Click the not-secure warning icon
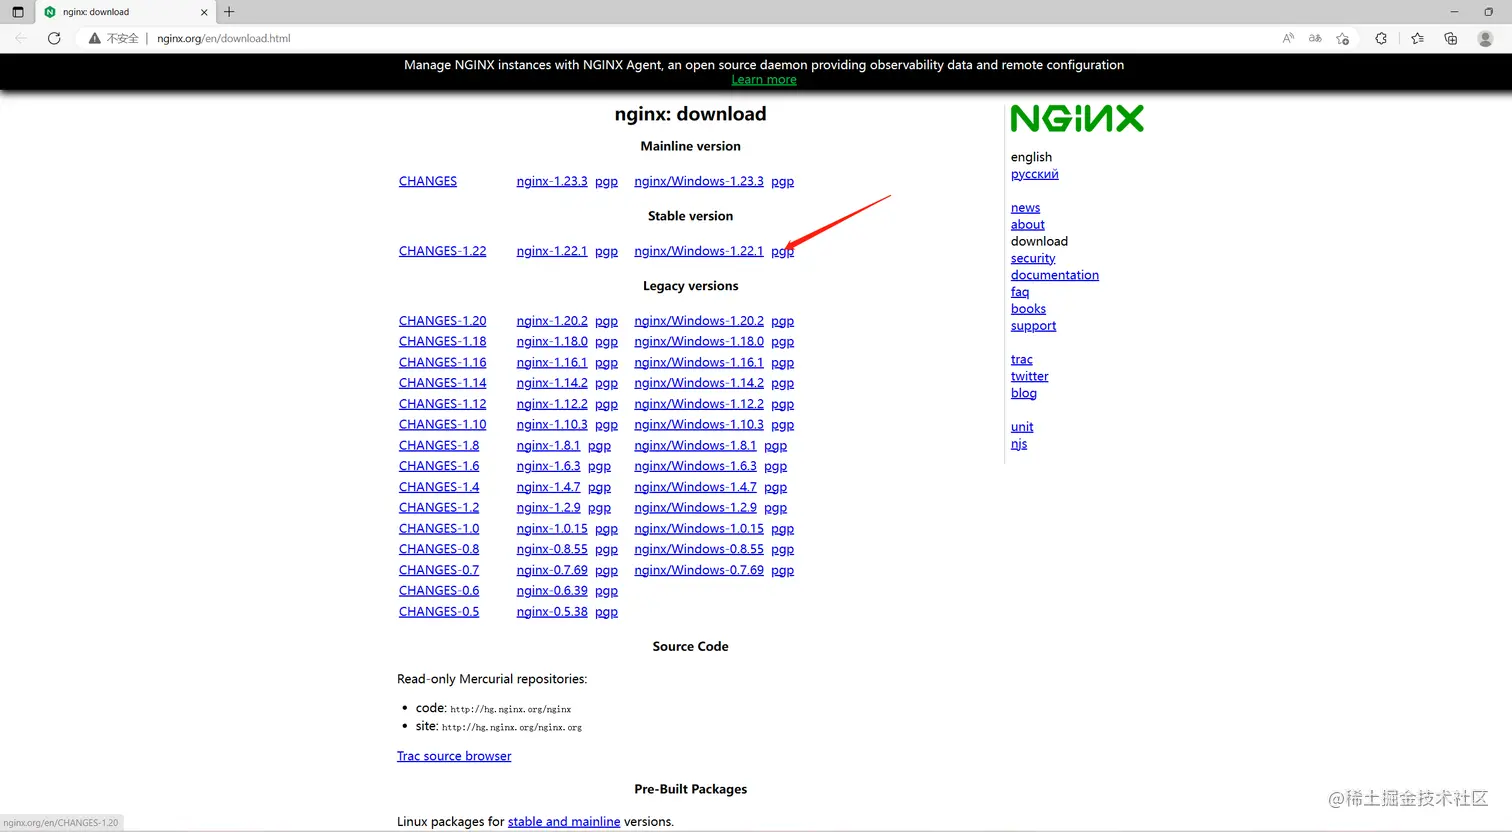This screenshot has width=1512, height=832. click(x=94, y=38)
